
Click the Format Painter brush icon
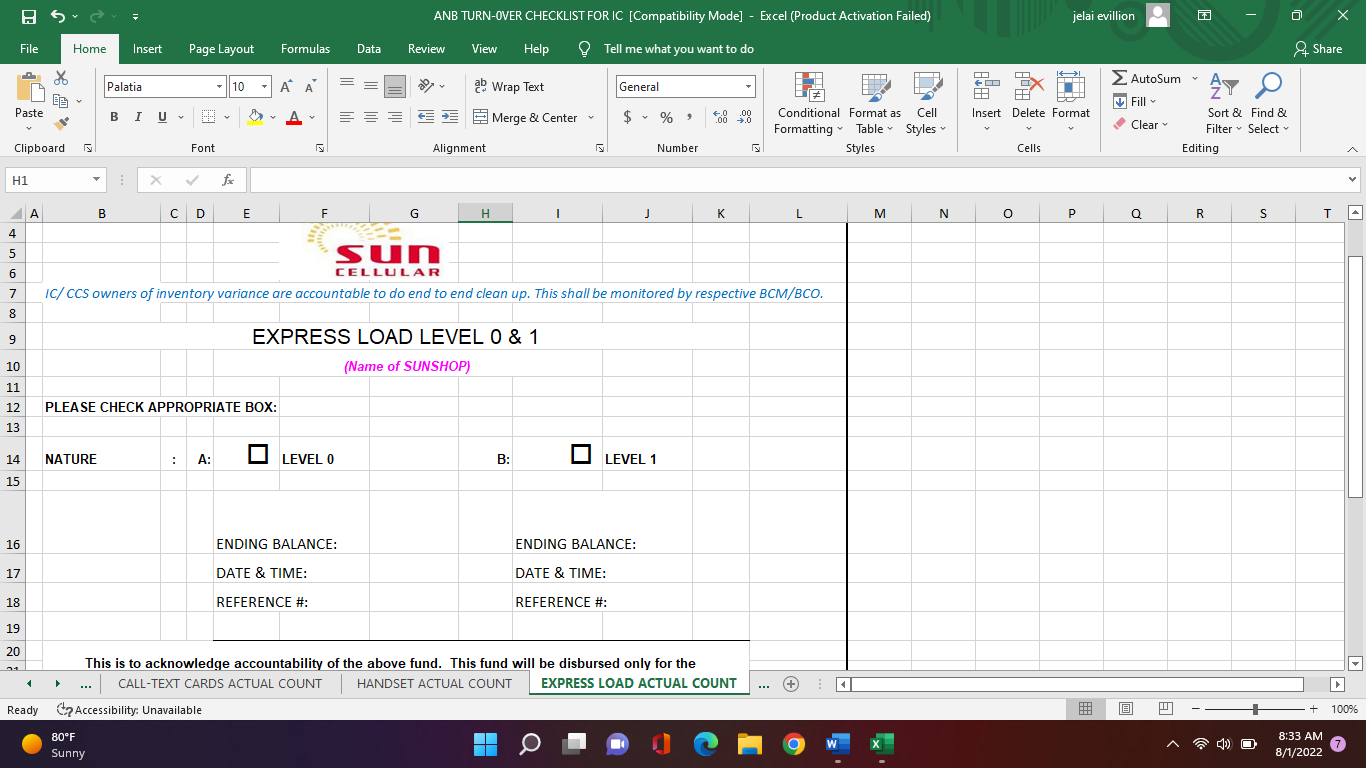tap(61, 124)
